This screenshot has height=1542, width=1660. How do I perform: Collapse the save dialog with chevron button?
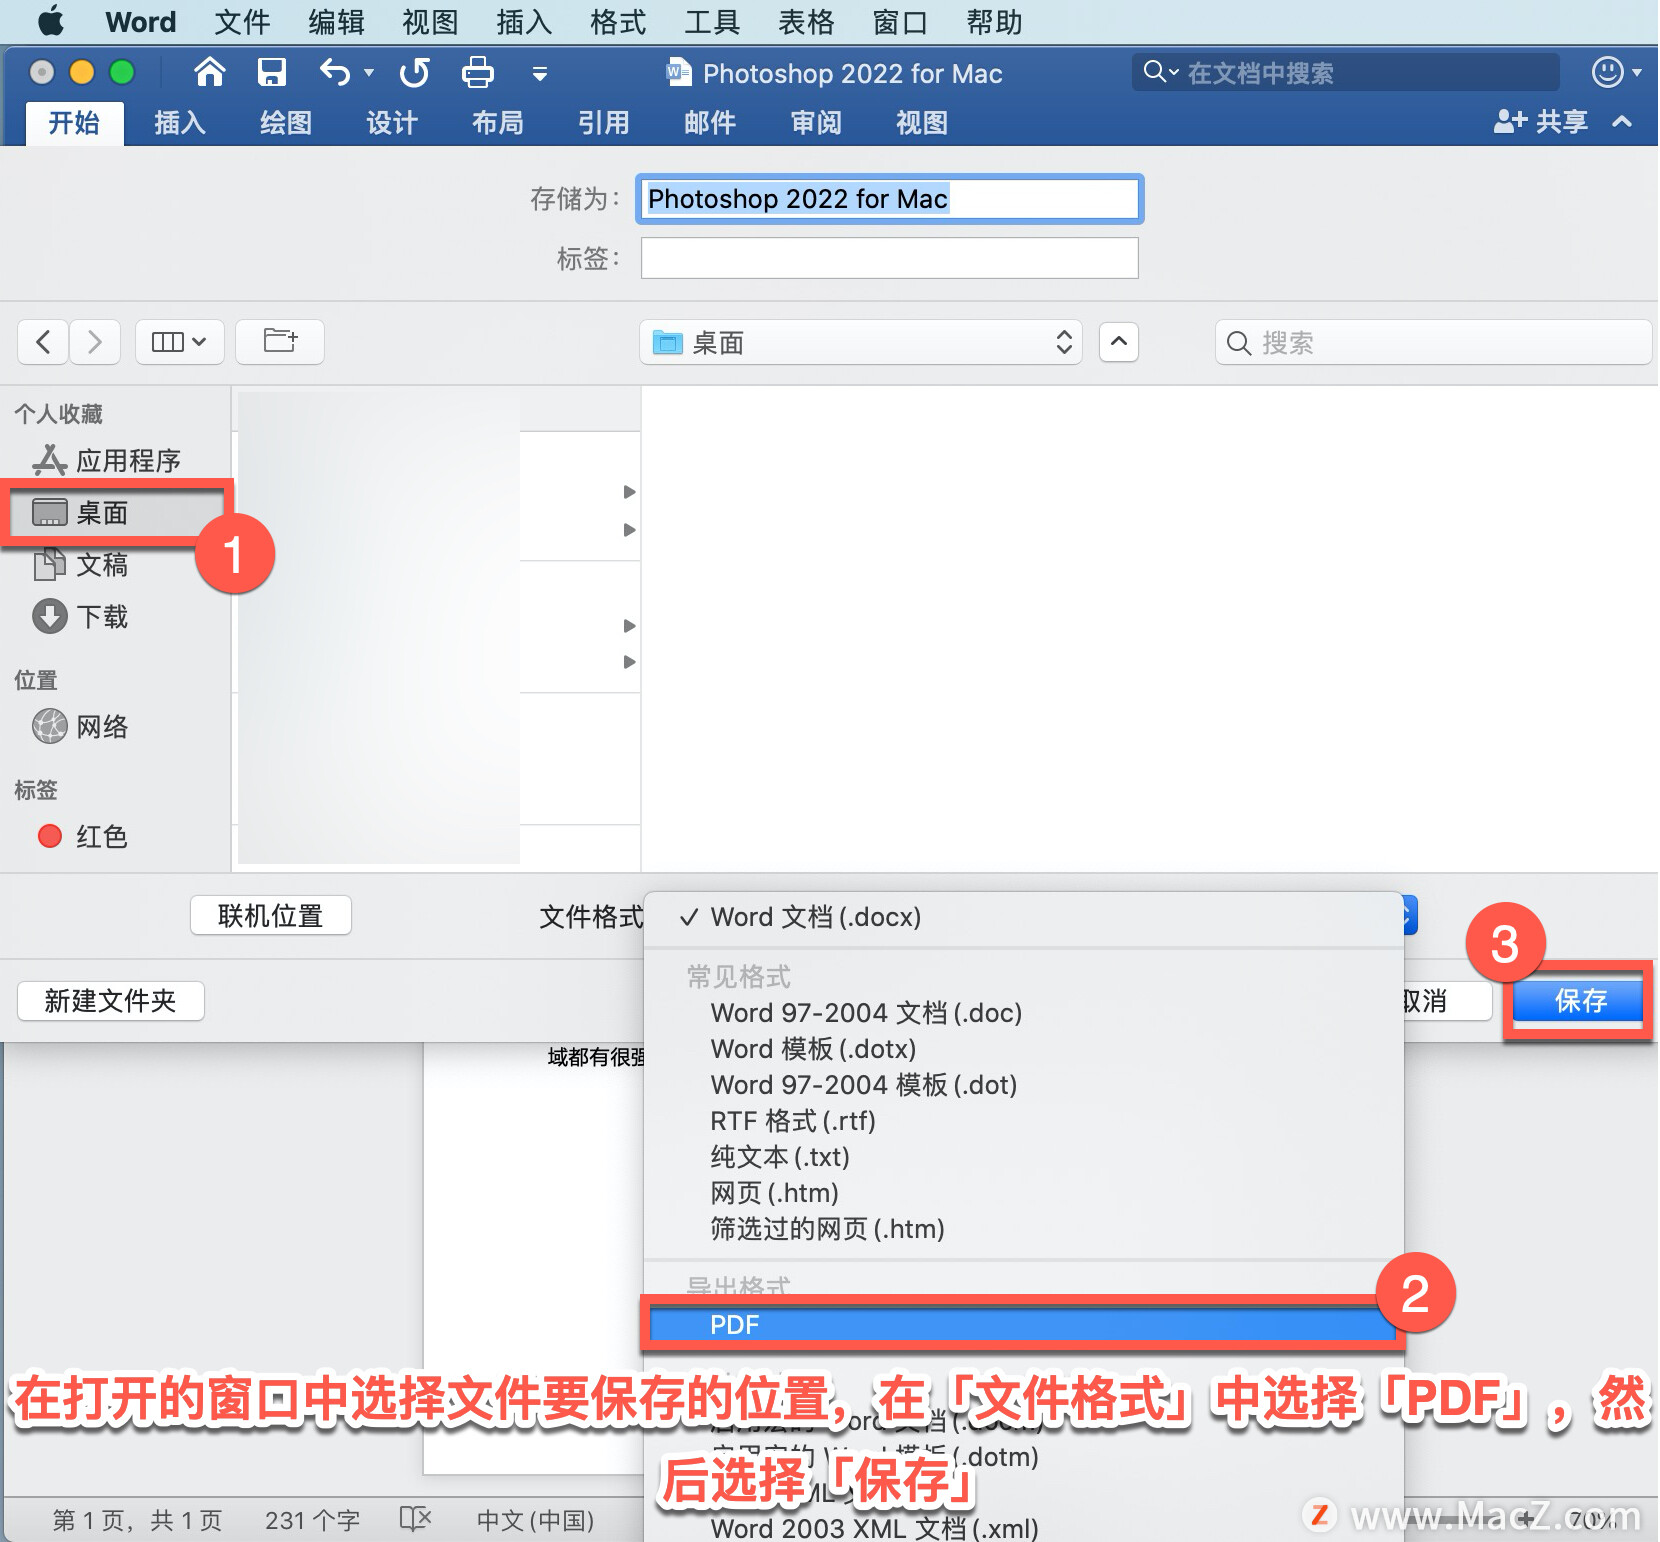(x=1119, y=342)
